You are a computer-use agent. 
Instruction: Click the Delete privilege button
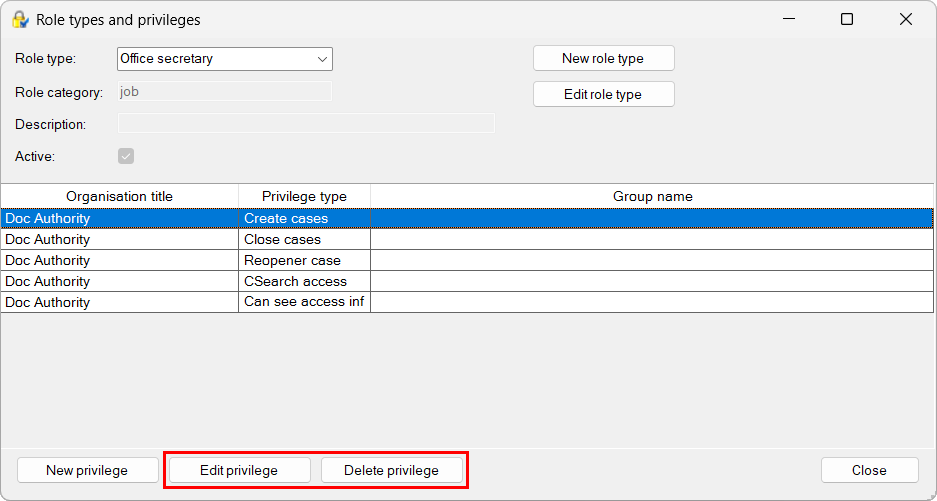(x=391, y=470)
